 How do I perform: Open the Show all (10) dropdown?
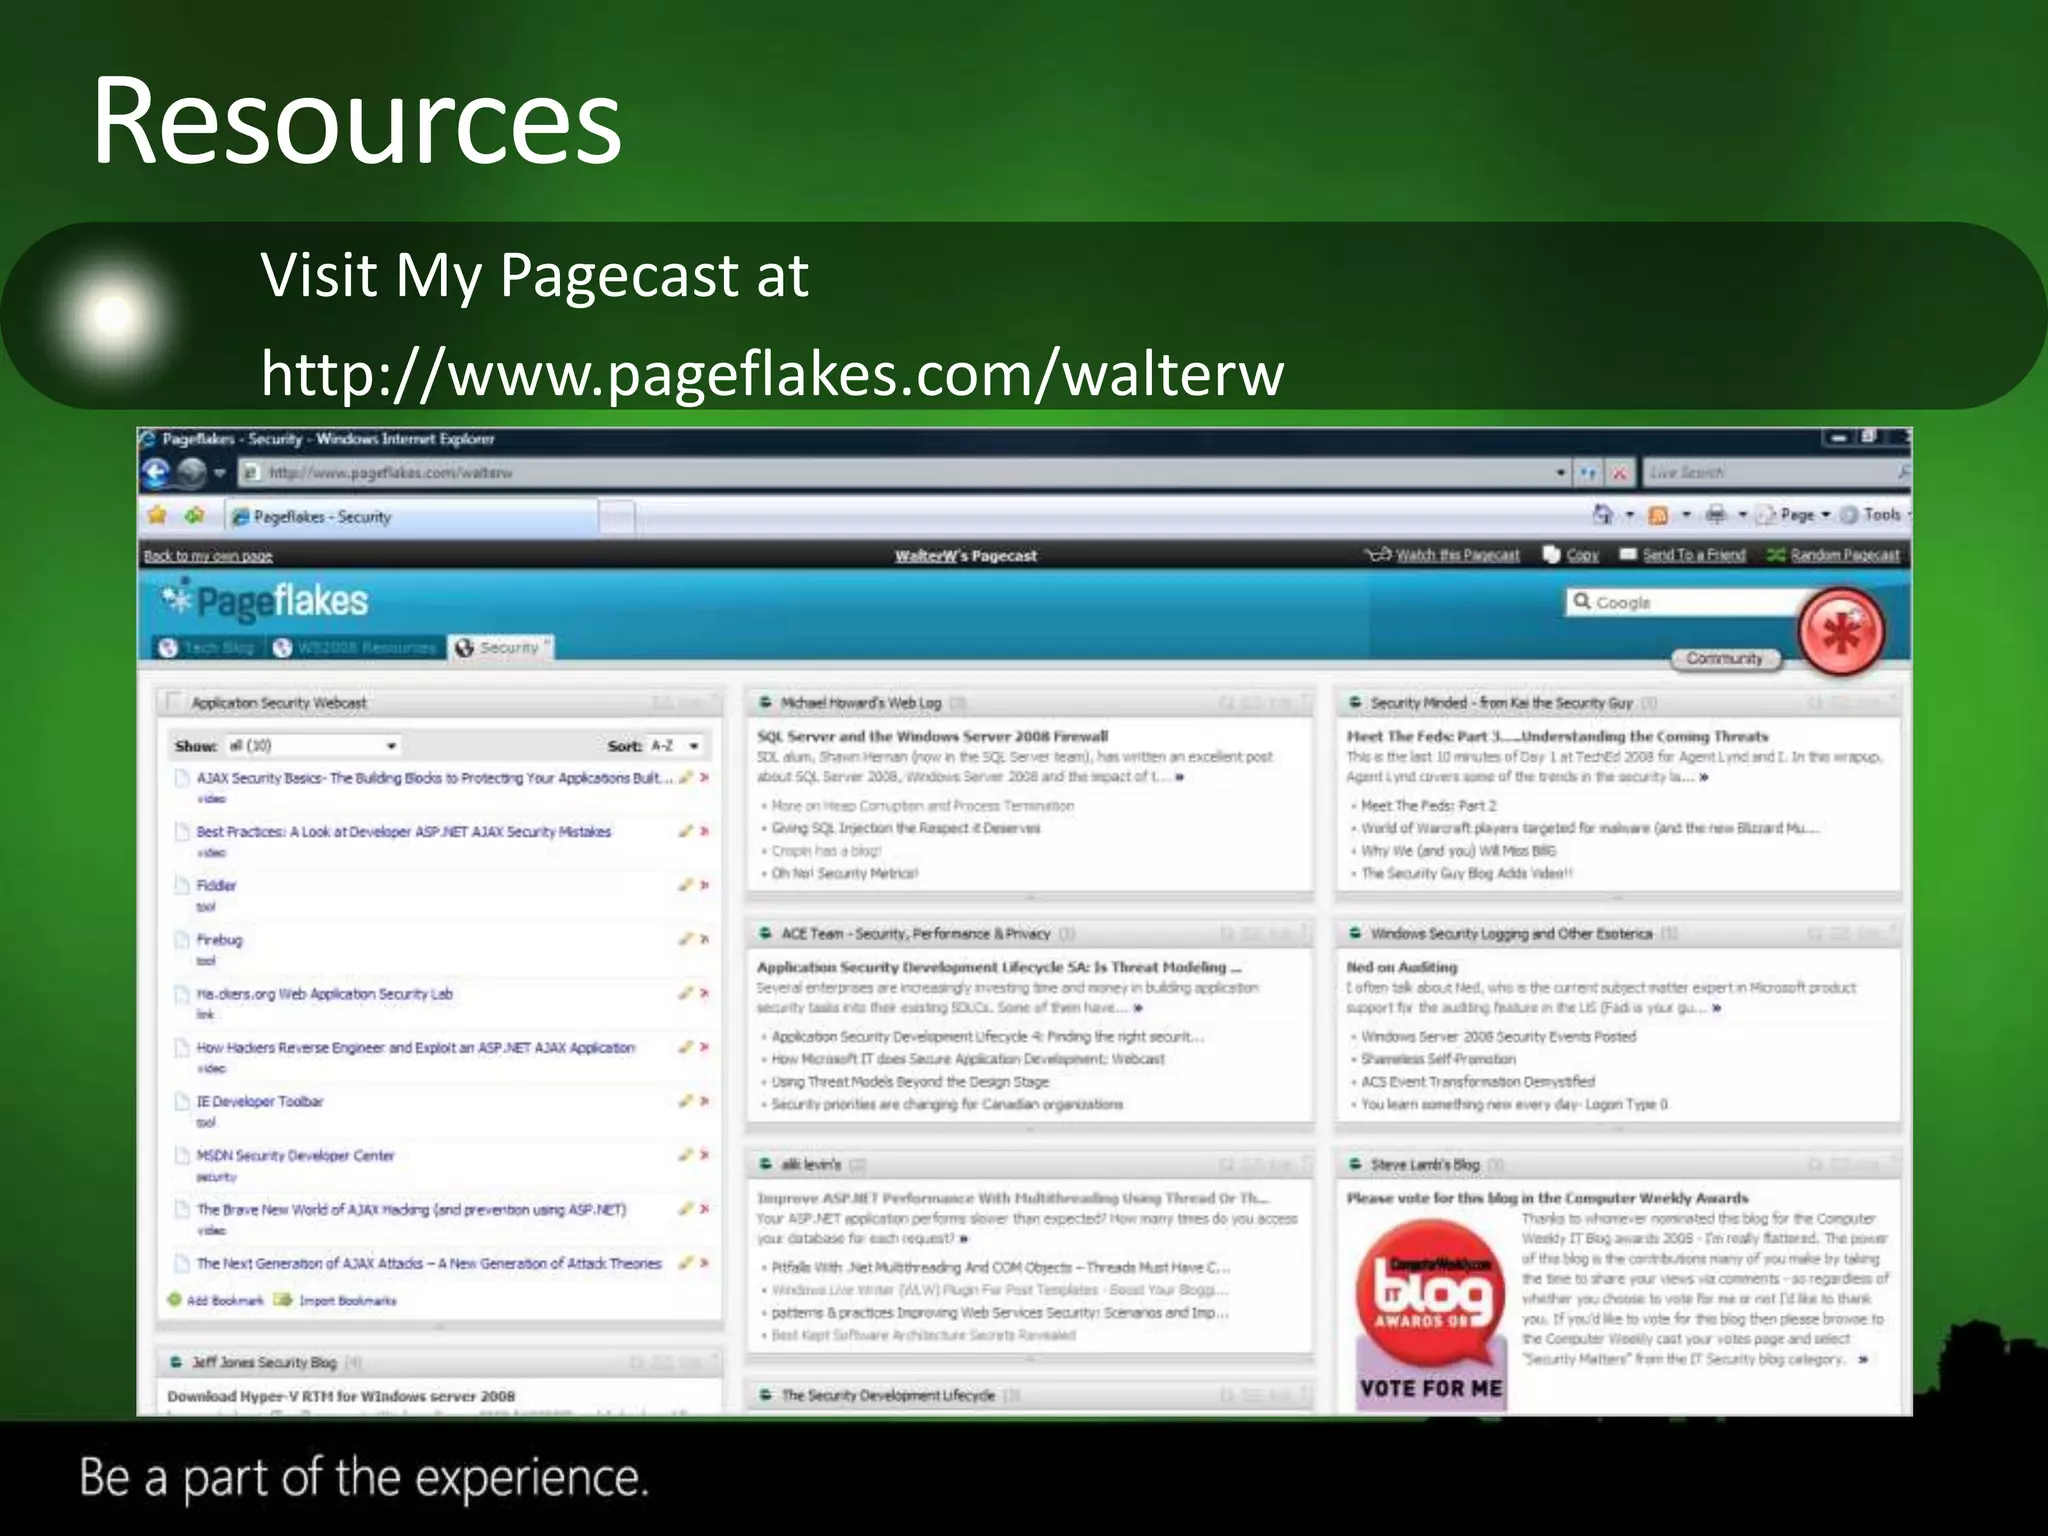312,746
